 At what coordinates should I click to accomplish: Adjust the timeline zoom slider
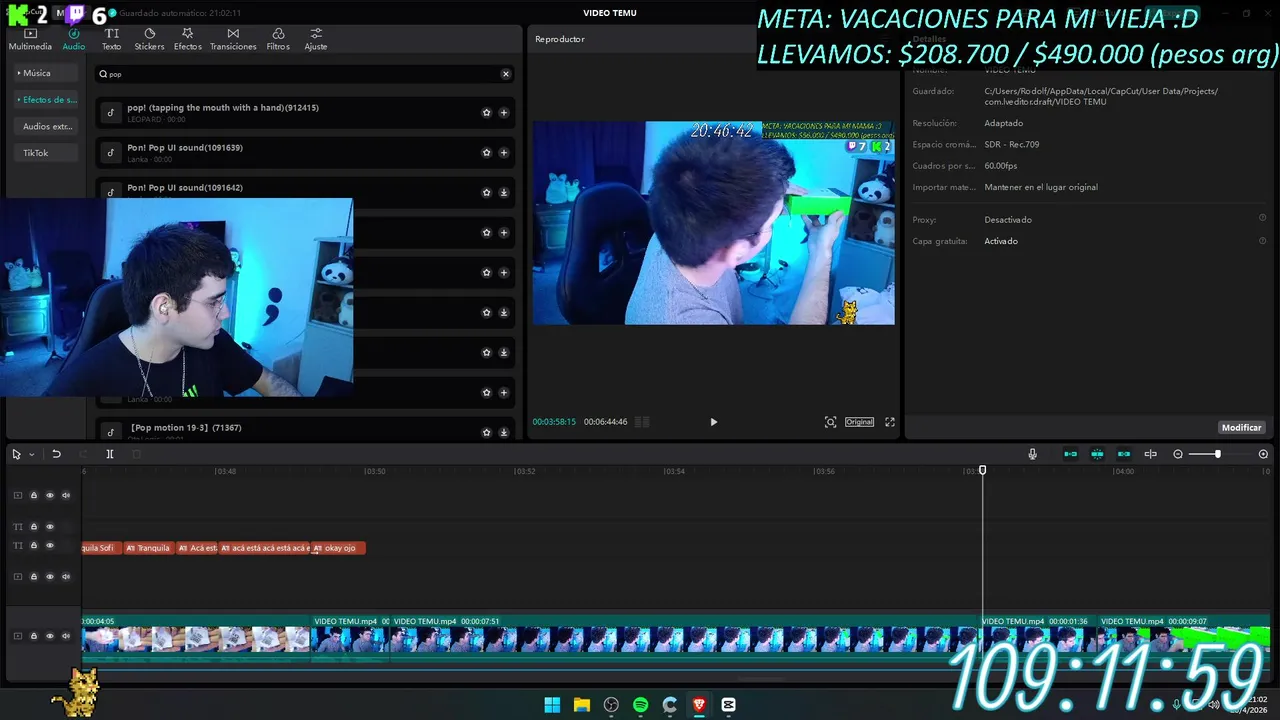1217,454
